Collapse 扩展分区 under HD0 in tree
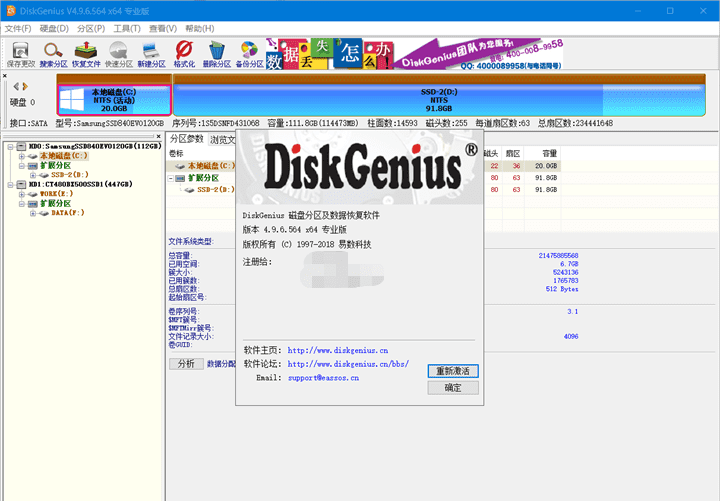The width and height of the screenshot is (720, 501). point(22,166)
